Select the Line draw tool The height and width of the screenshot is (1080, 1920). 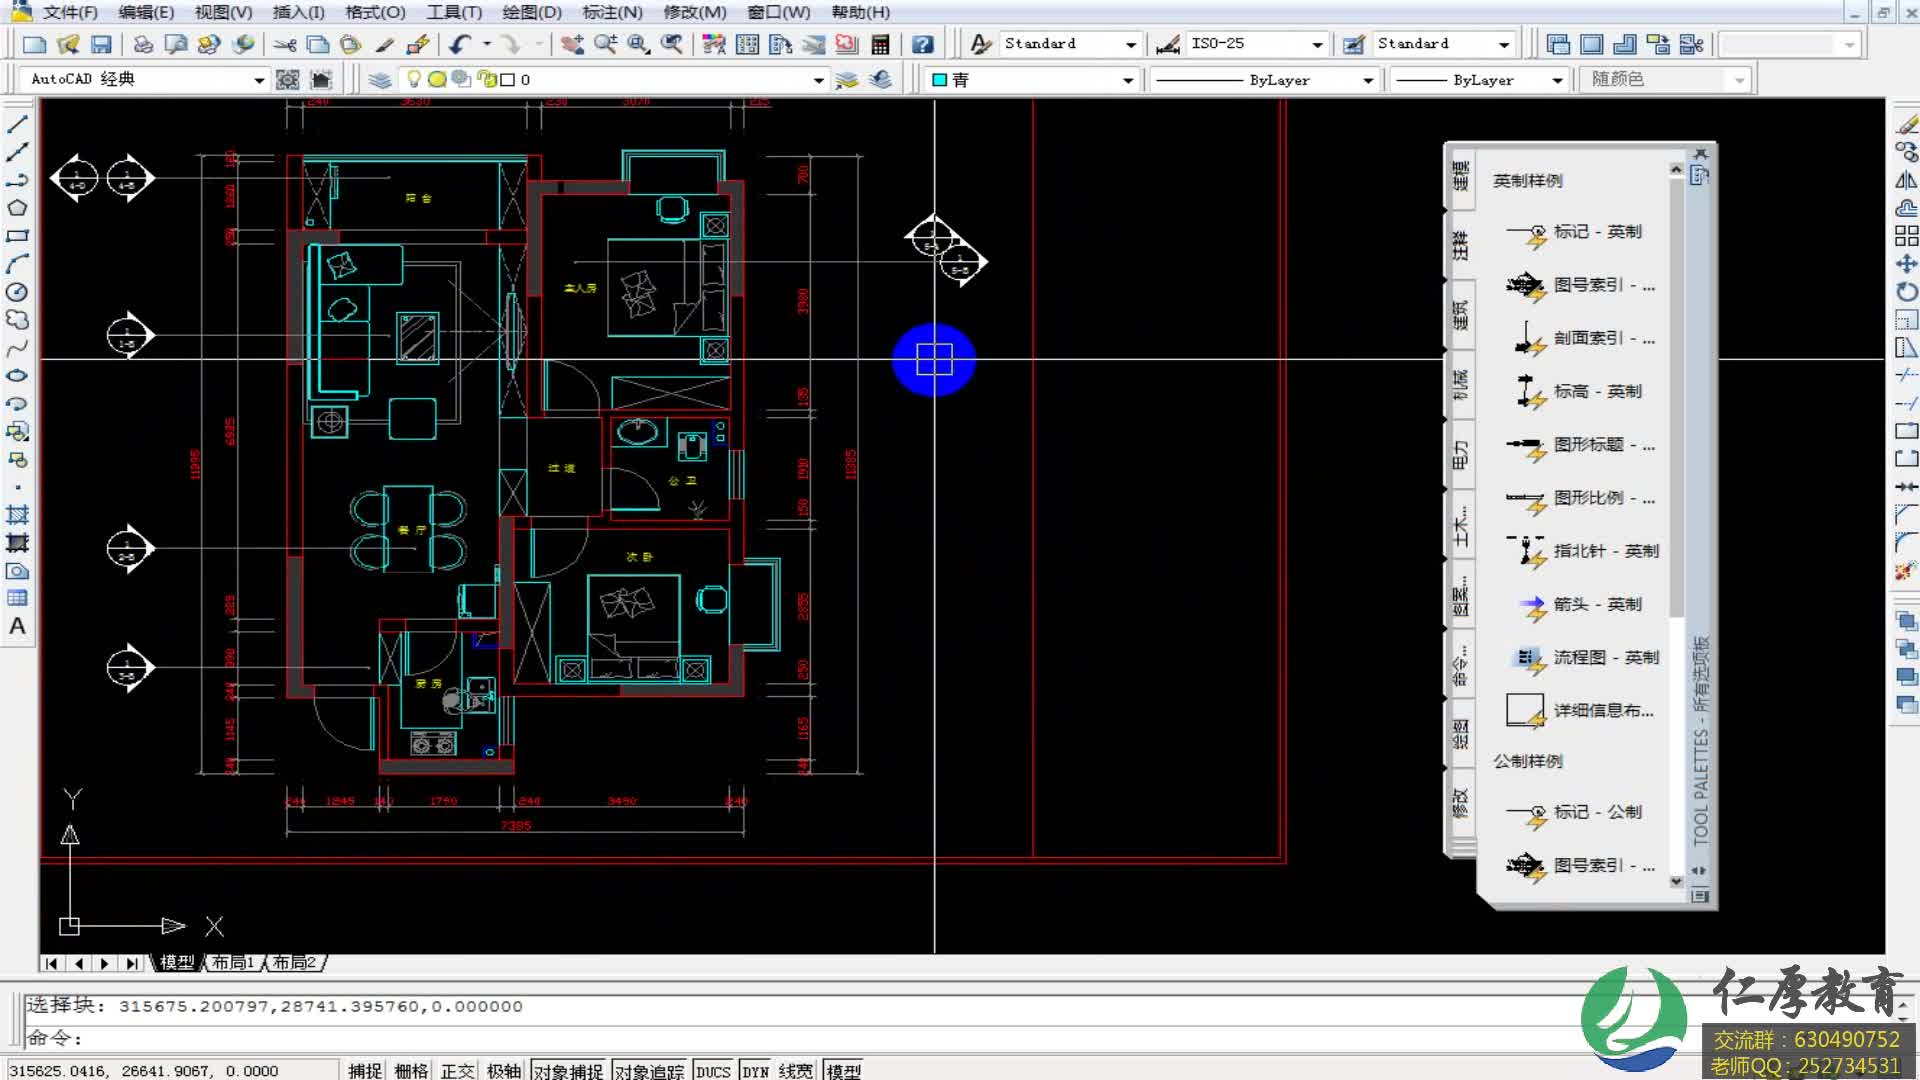point(17,124)
